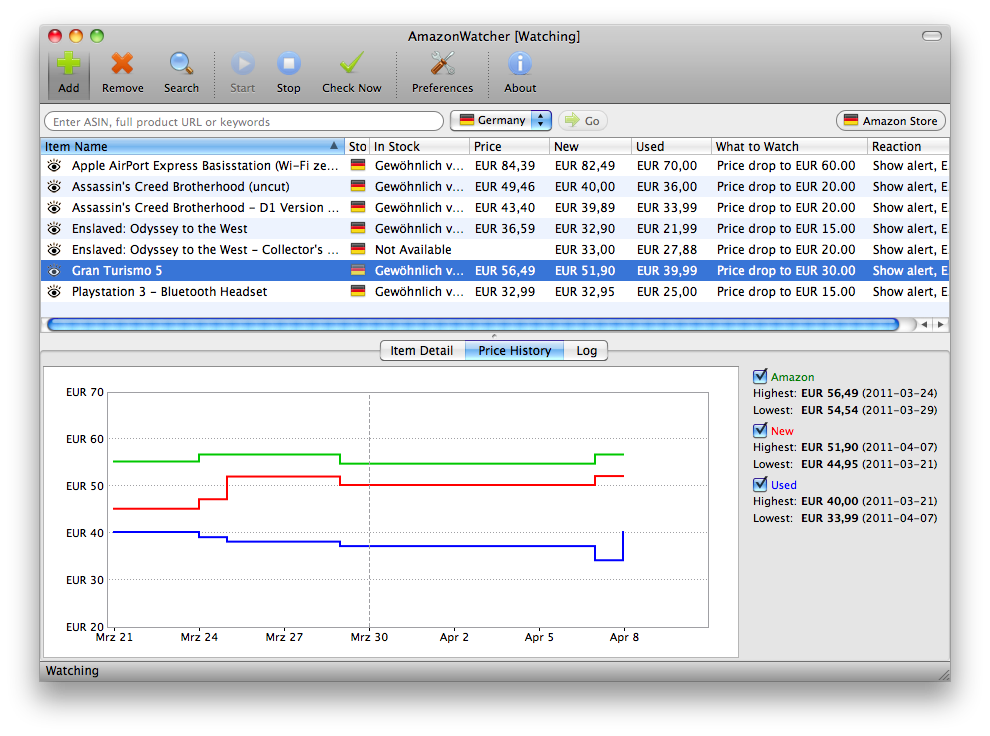Select Enslaved: Odyssey to the West row
This screenshot has height=736, width=990.
pos(494,229)
